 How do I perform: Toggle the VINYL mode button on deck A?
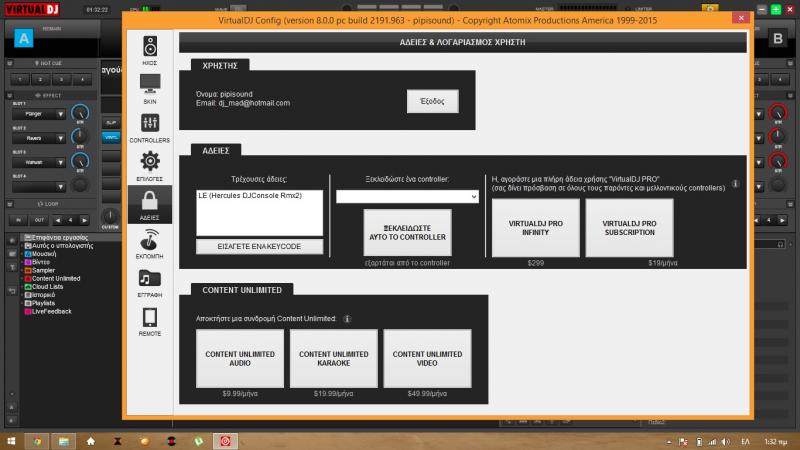[111, 137]
